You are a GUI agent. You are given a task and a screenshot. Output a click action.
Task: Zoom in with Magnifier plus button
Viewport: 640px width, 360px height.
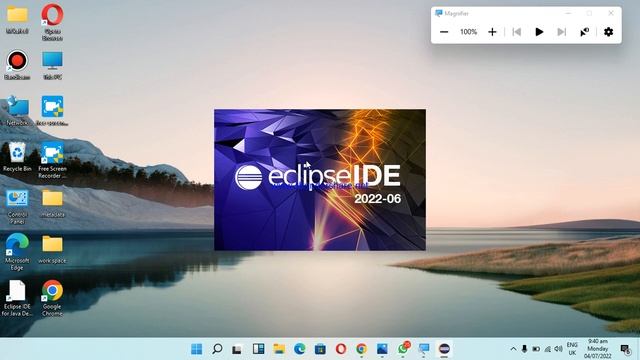point(492,32)
